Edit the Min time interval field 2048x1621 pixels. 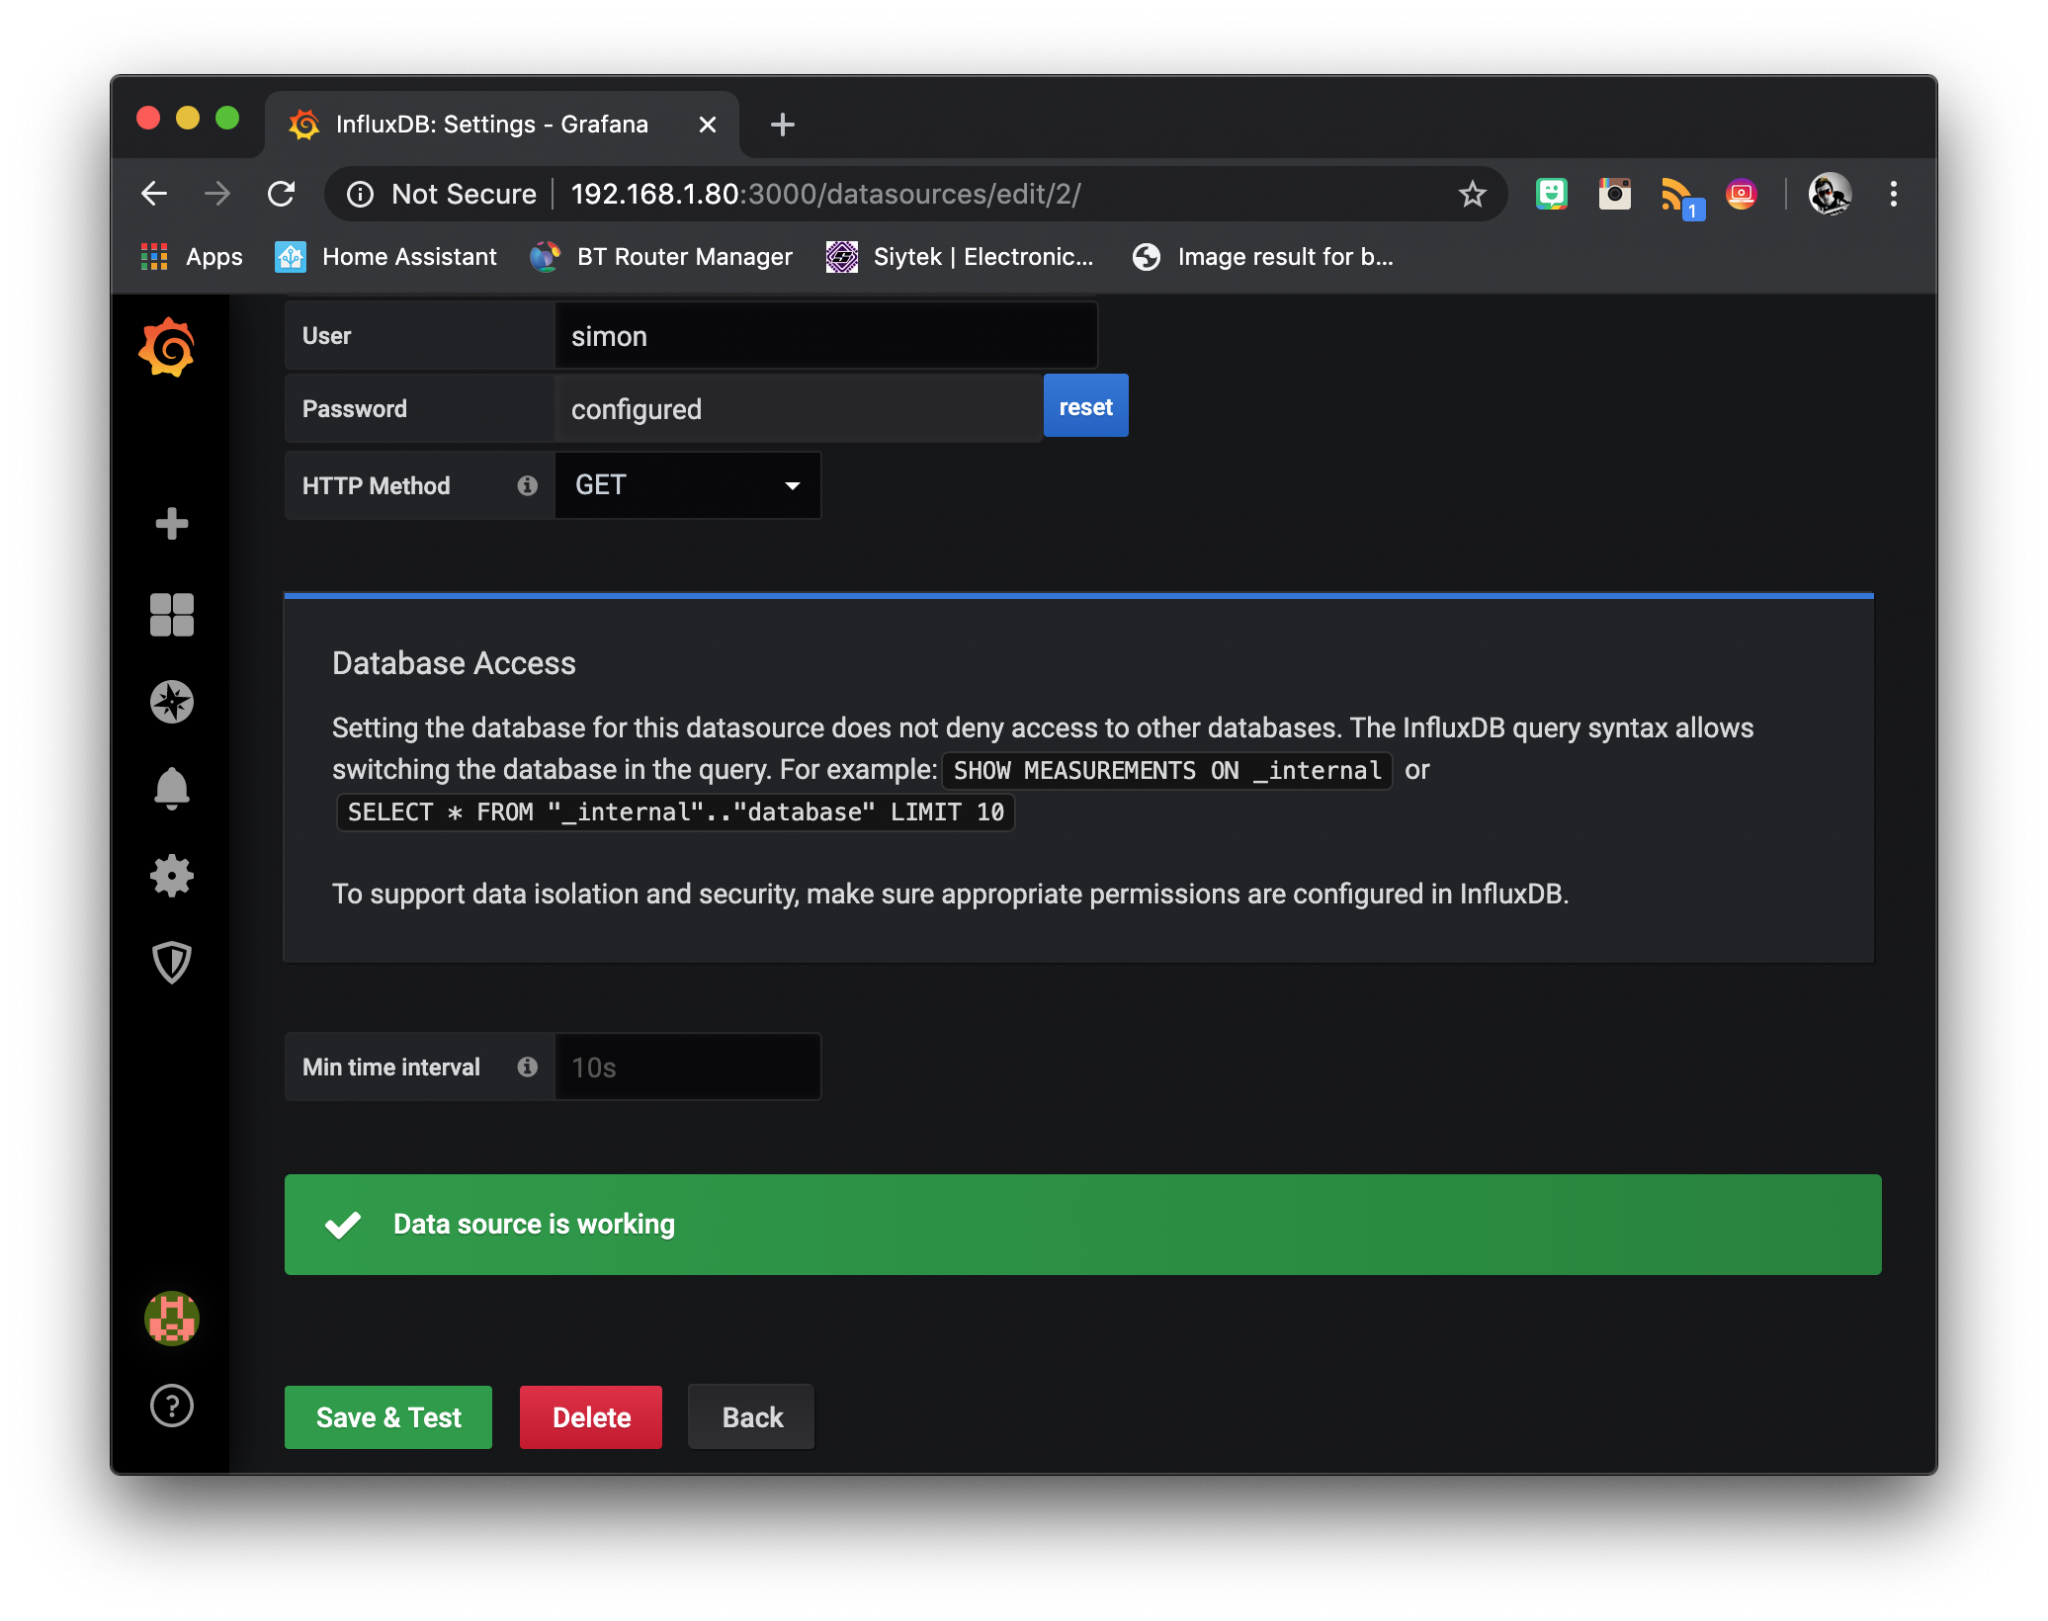(x=687, y=1067)
